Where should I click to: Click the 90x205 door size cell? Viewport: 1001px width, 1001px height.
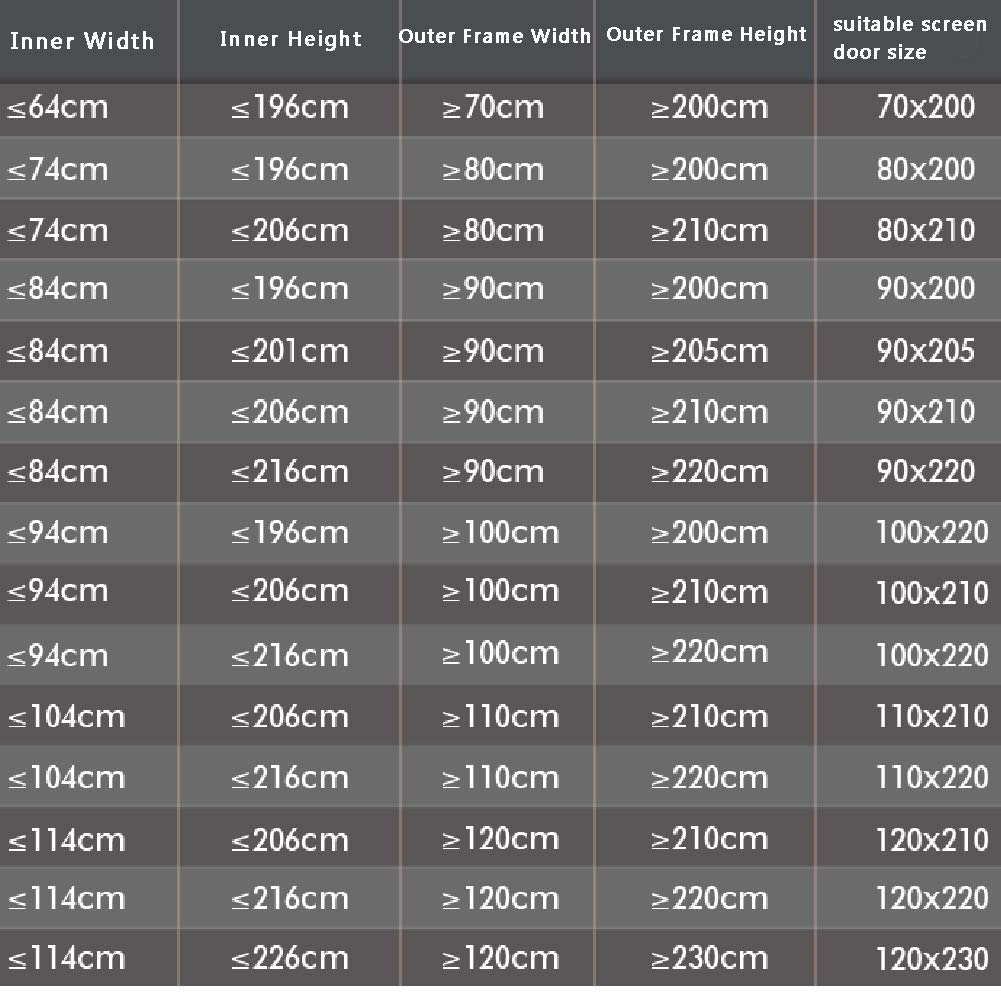[925, 351]
